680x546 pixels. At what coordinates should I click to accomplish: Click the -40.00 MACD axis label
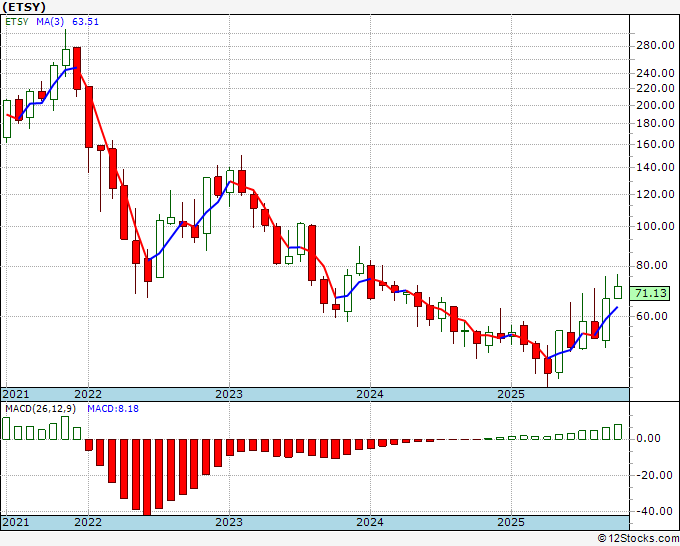655,511
